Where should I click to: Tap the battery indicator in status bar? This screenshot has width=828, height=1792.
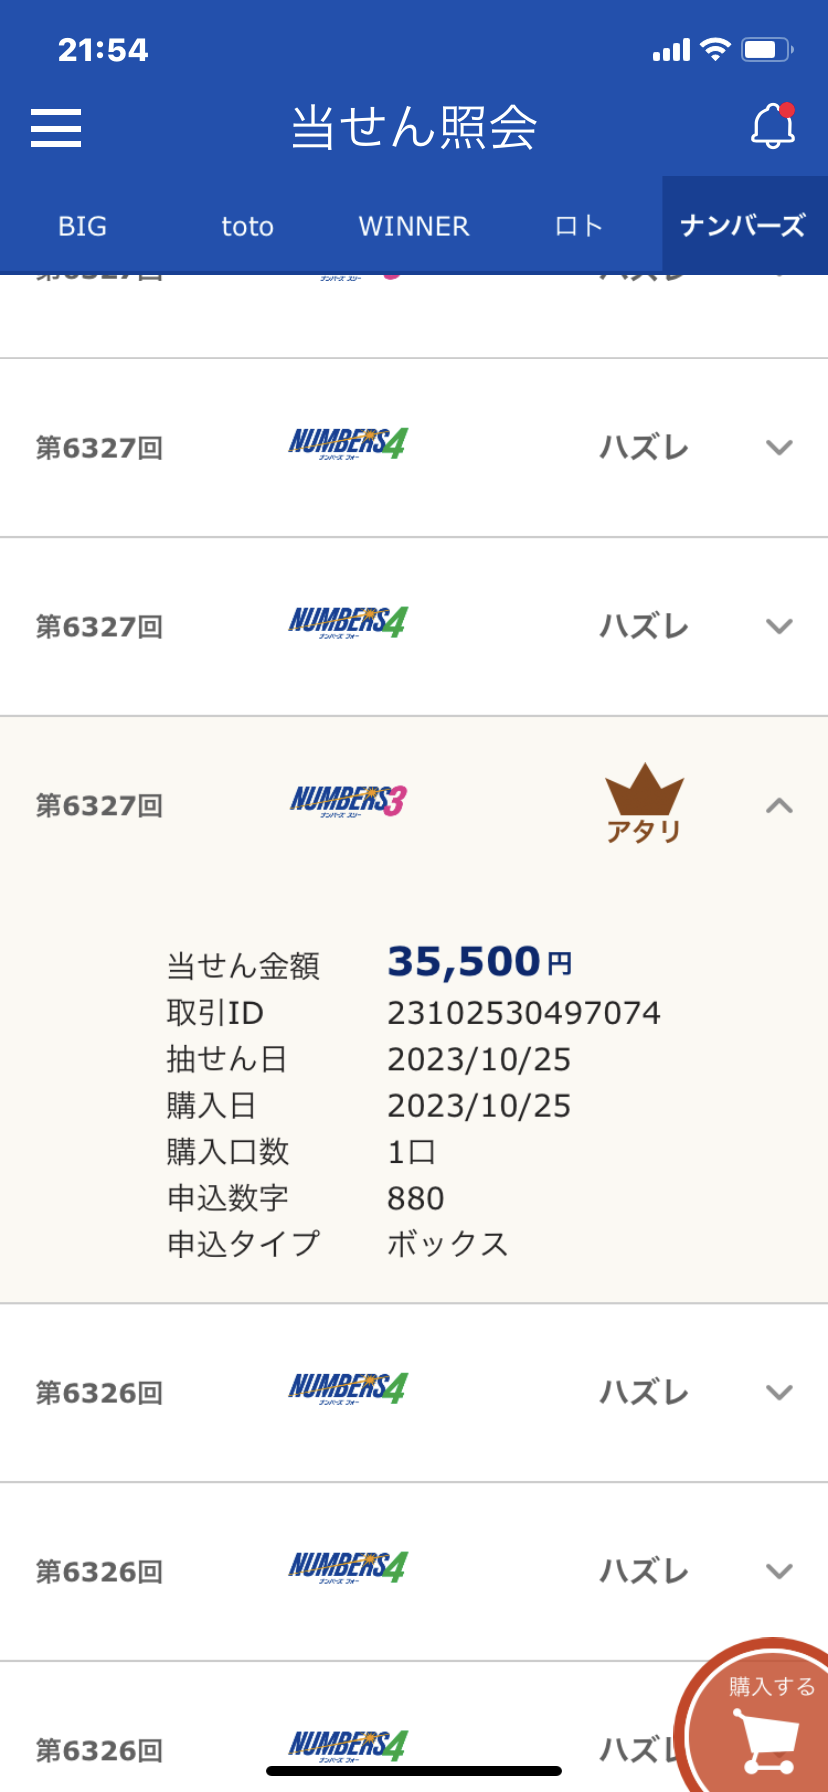[767, 49]
